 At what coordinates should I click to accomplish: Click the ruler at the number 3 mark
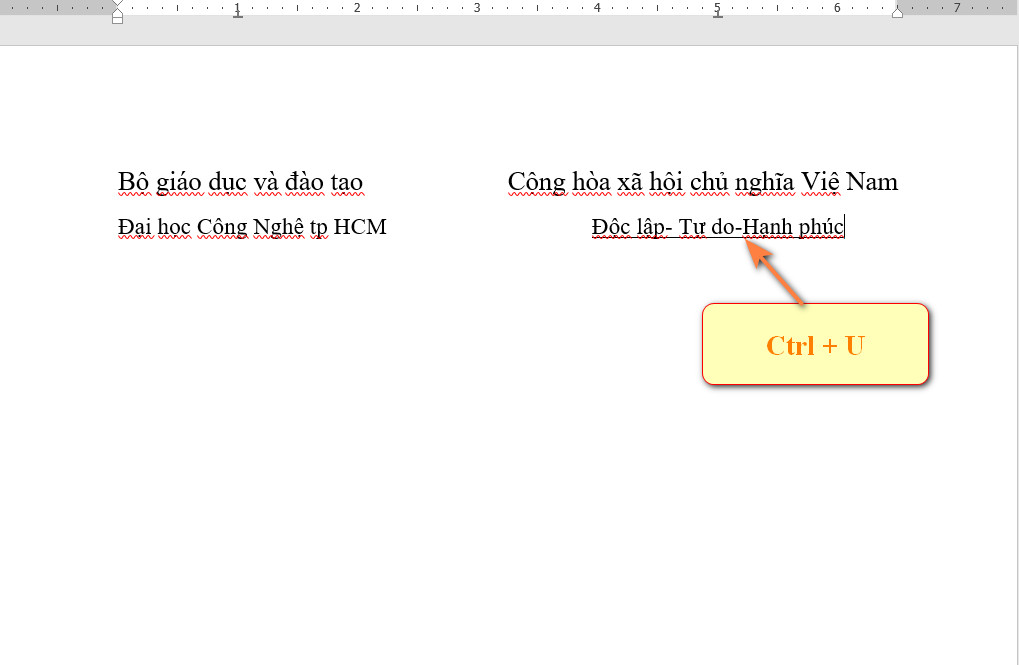pyautogui.click(x=477, y=8)
